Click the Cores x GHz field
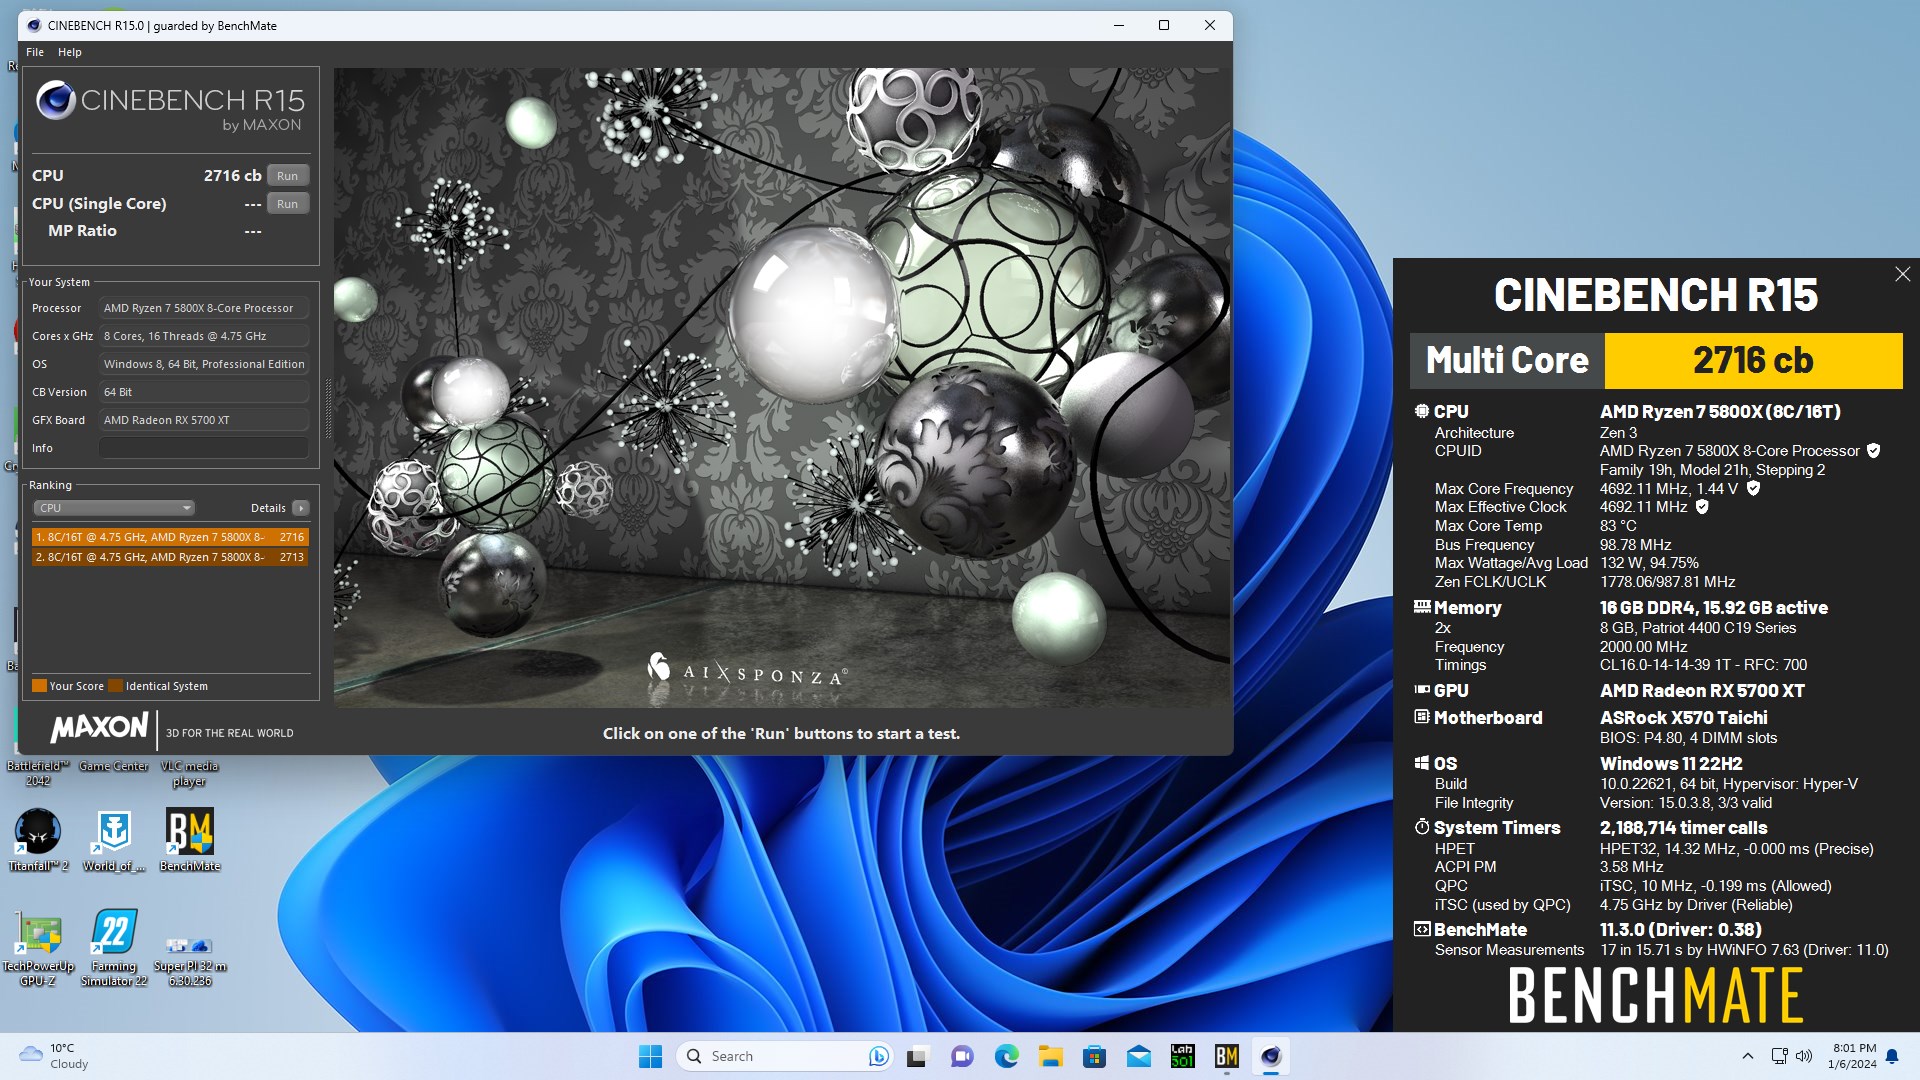 coord(203,336)
